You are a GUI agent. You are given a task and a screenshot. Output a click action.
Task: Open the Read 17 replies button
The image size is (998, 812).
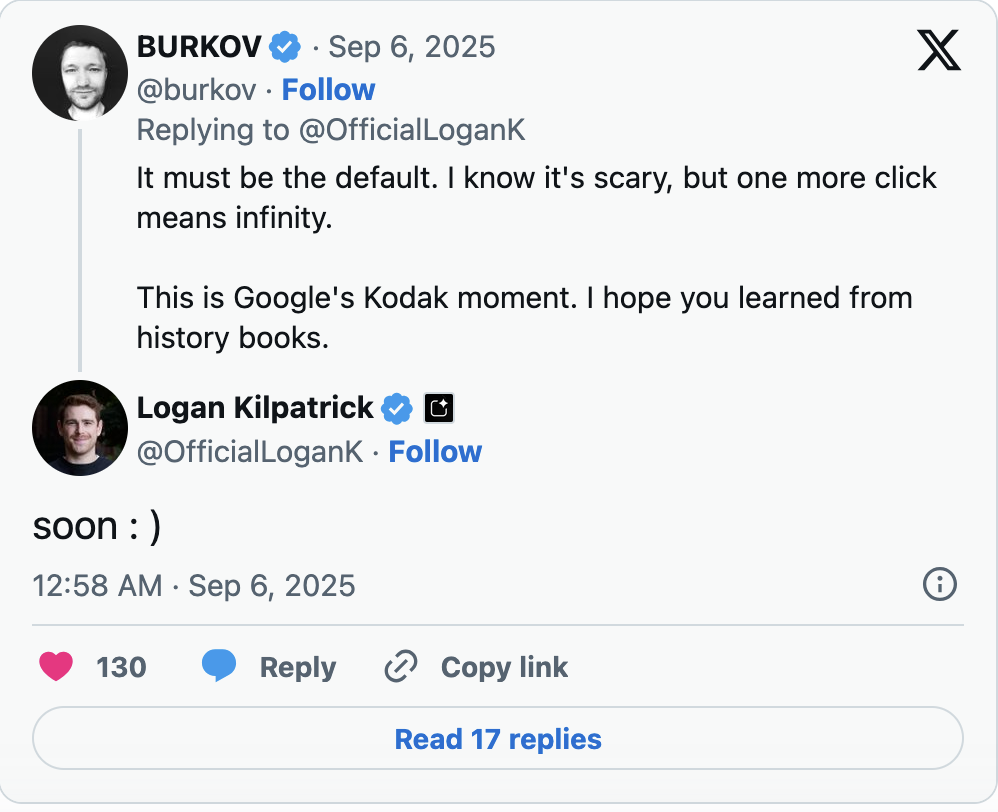pyautogui.click(x=498, y=740)
